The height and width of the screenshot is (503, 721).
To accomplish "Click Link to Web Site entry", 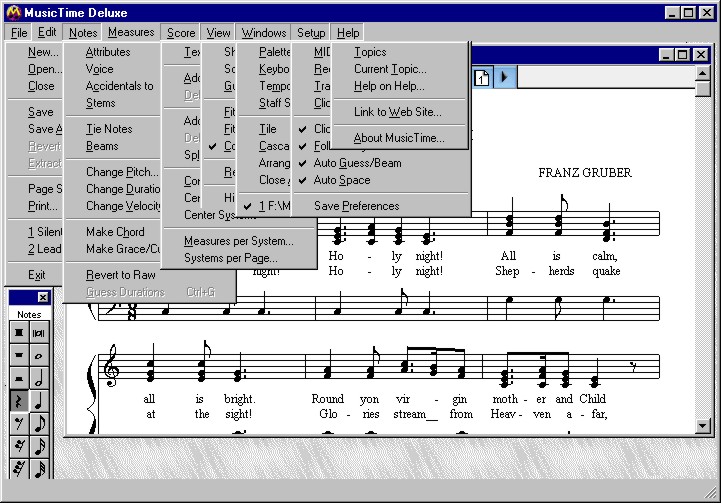I will coord(397,112).
